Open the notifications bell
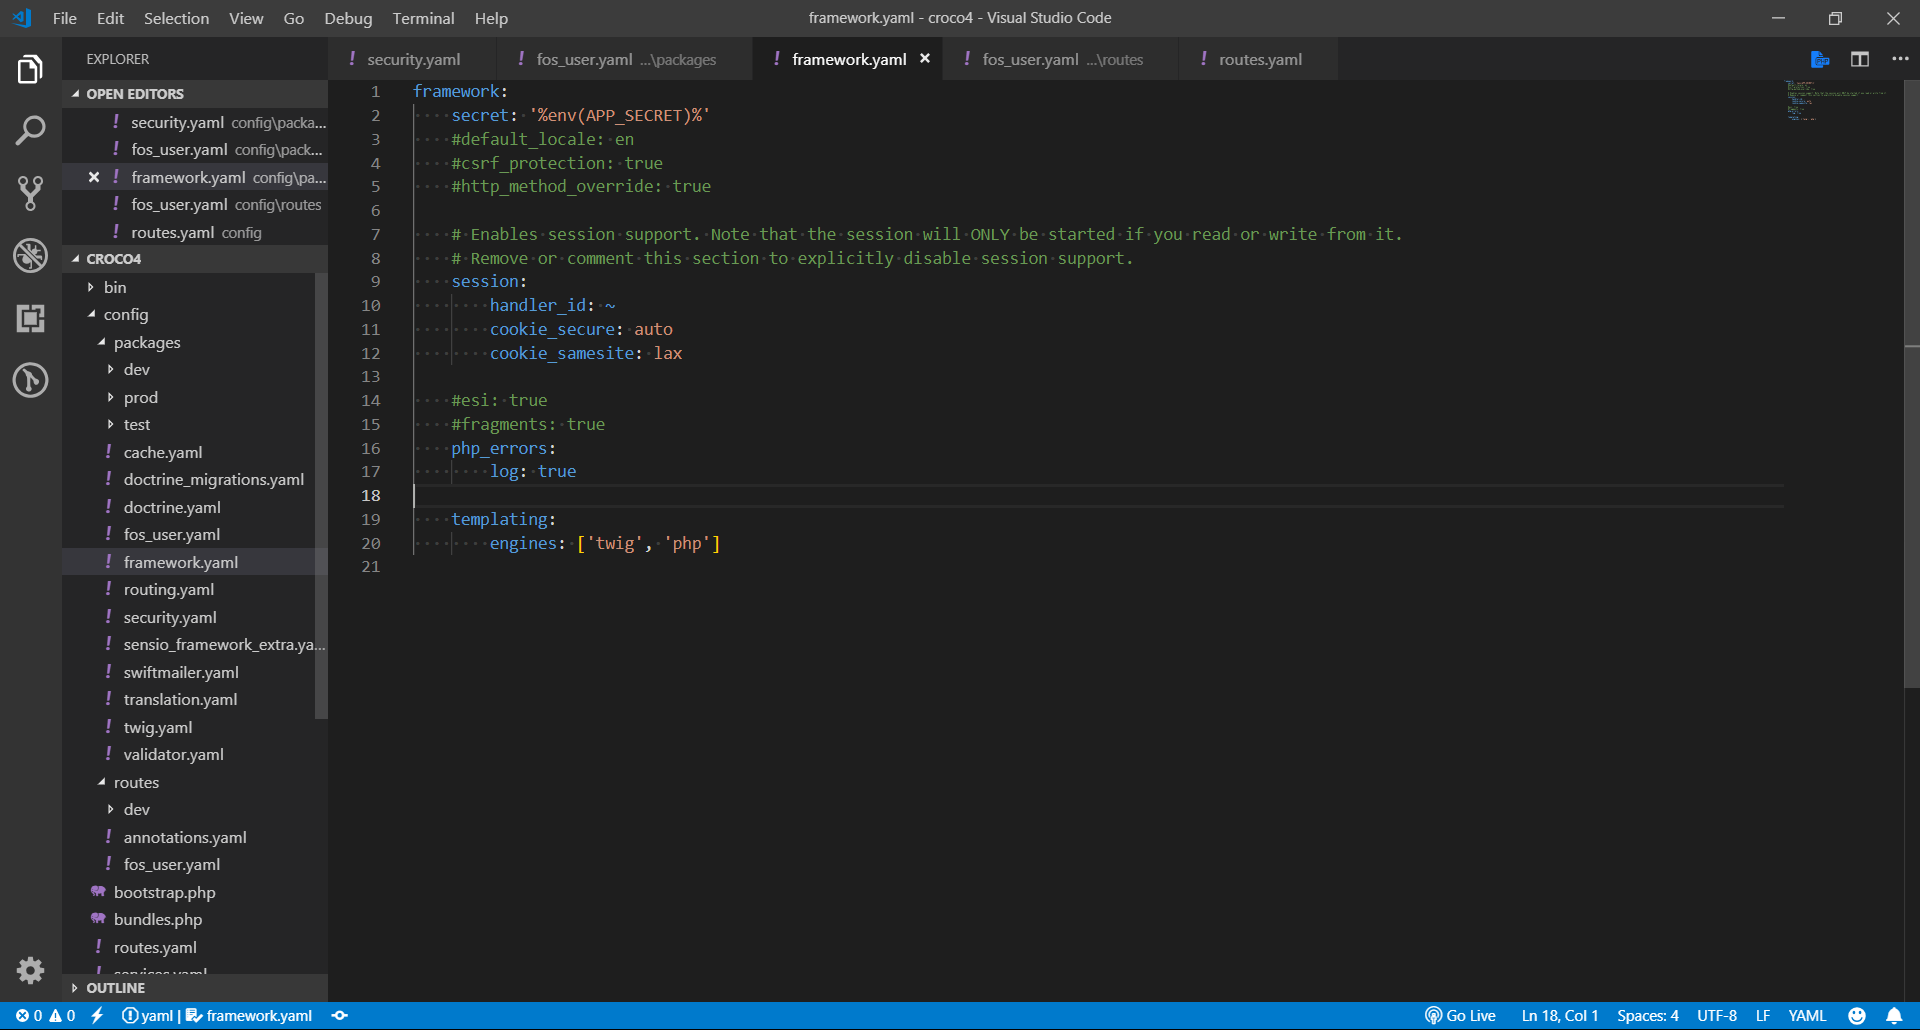 tap(1894, 1016)
